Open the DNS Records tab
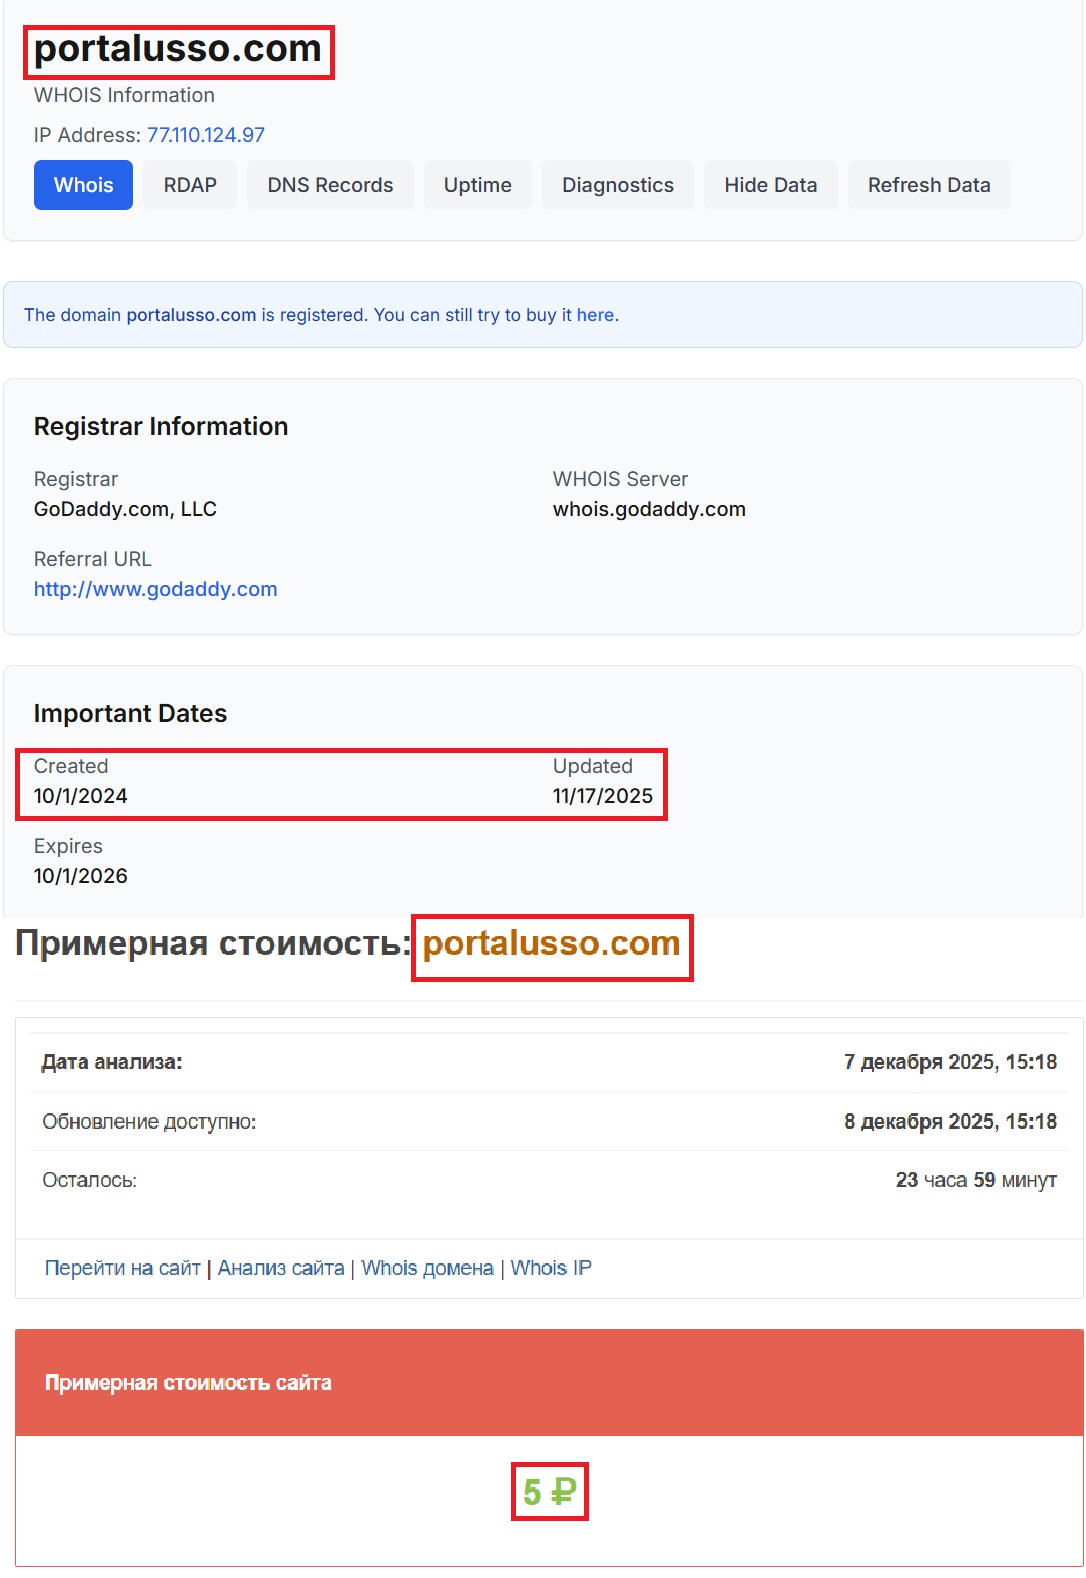The image size is (1086, 1578). click(x=330, y=185)
